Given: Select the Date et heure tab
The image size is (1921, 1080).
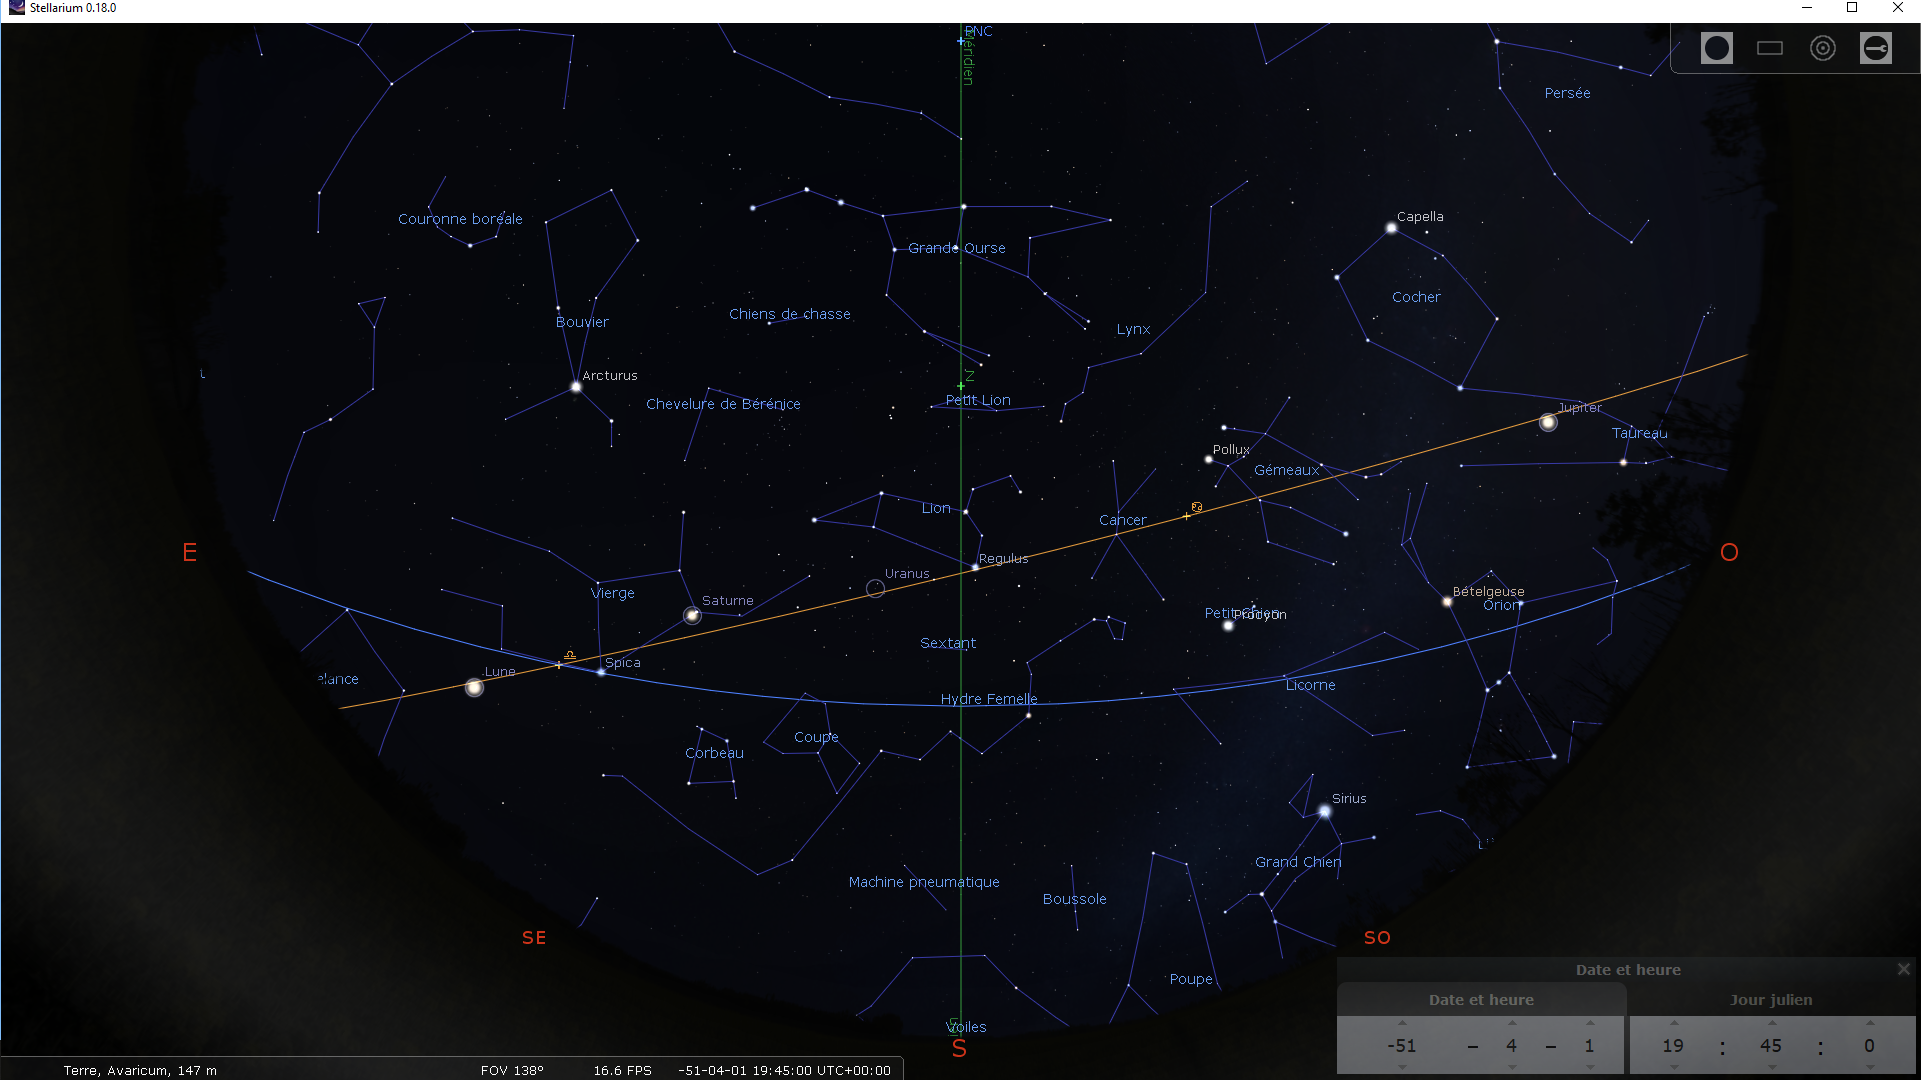Looking at the screenshot, I should point(1480,1000).
